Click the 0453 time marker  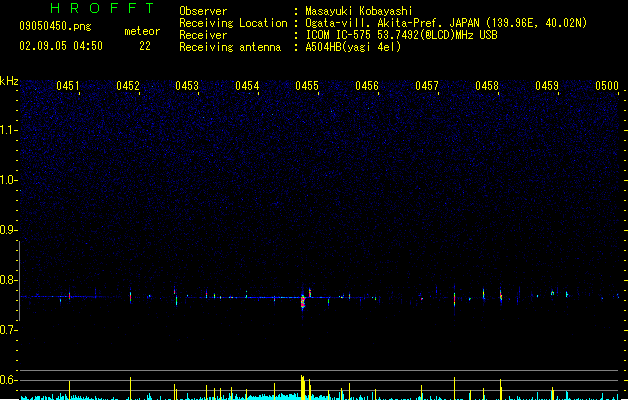187,86
